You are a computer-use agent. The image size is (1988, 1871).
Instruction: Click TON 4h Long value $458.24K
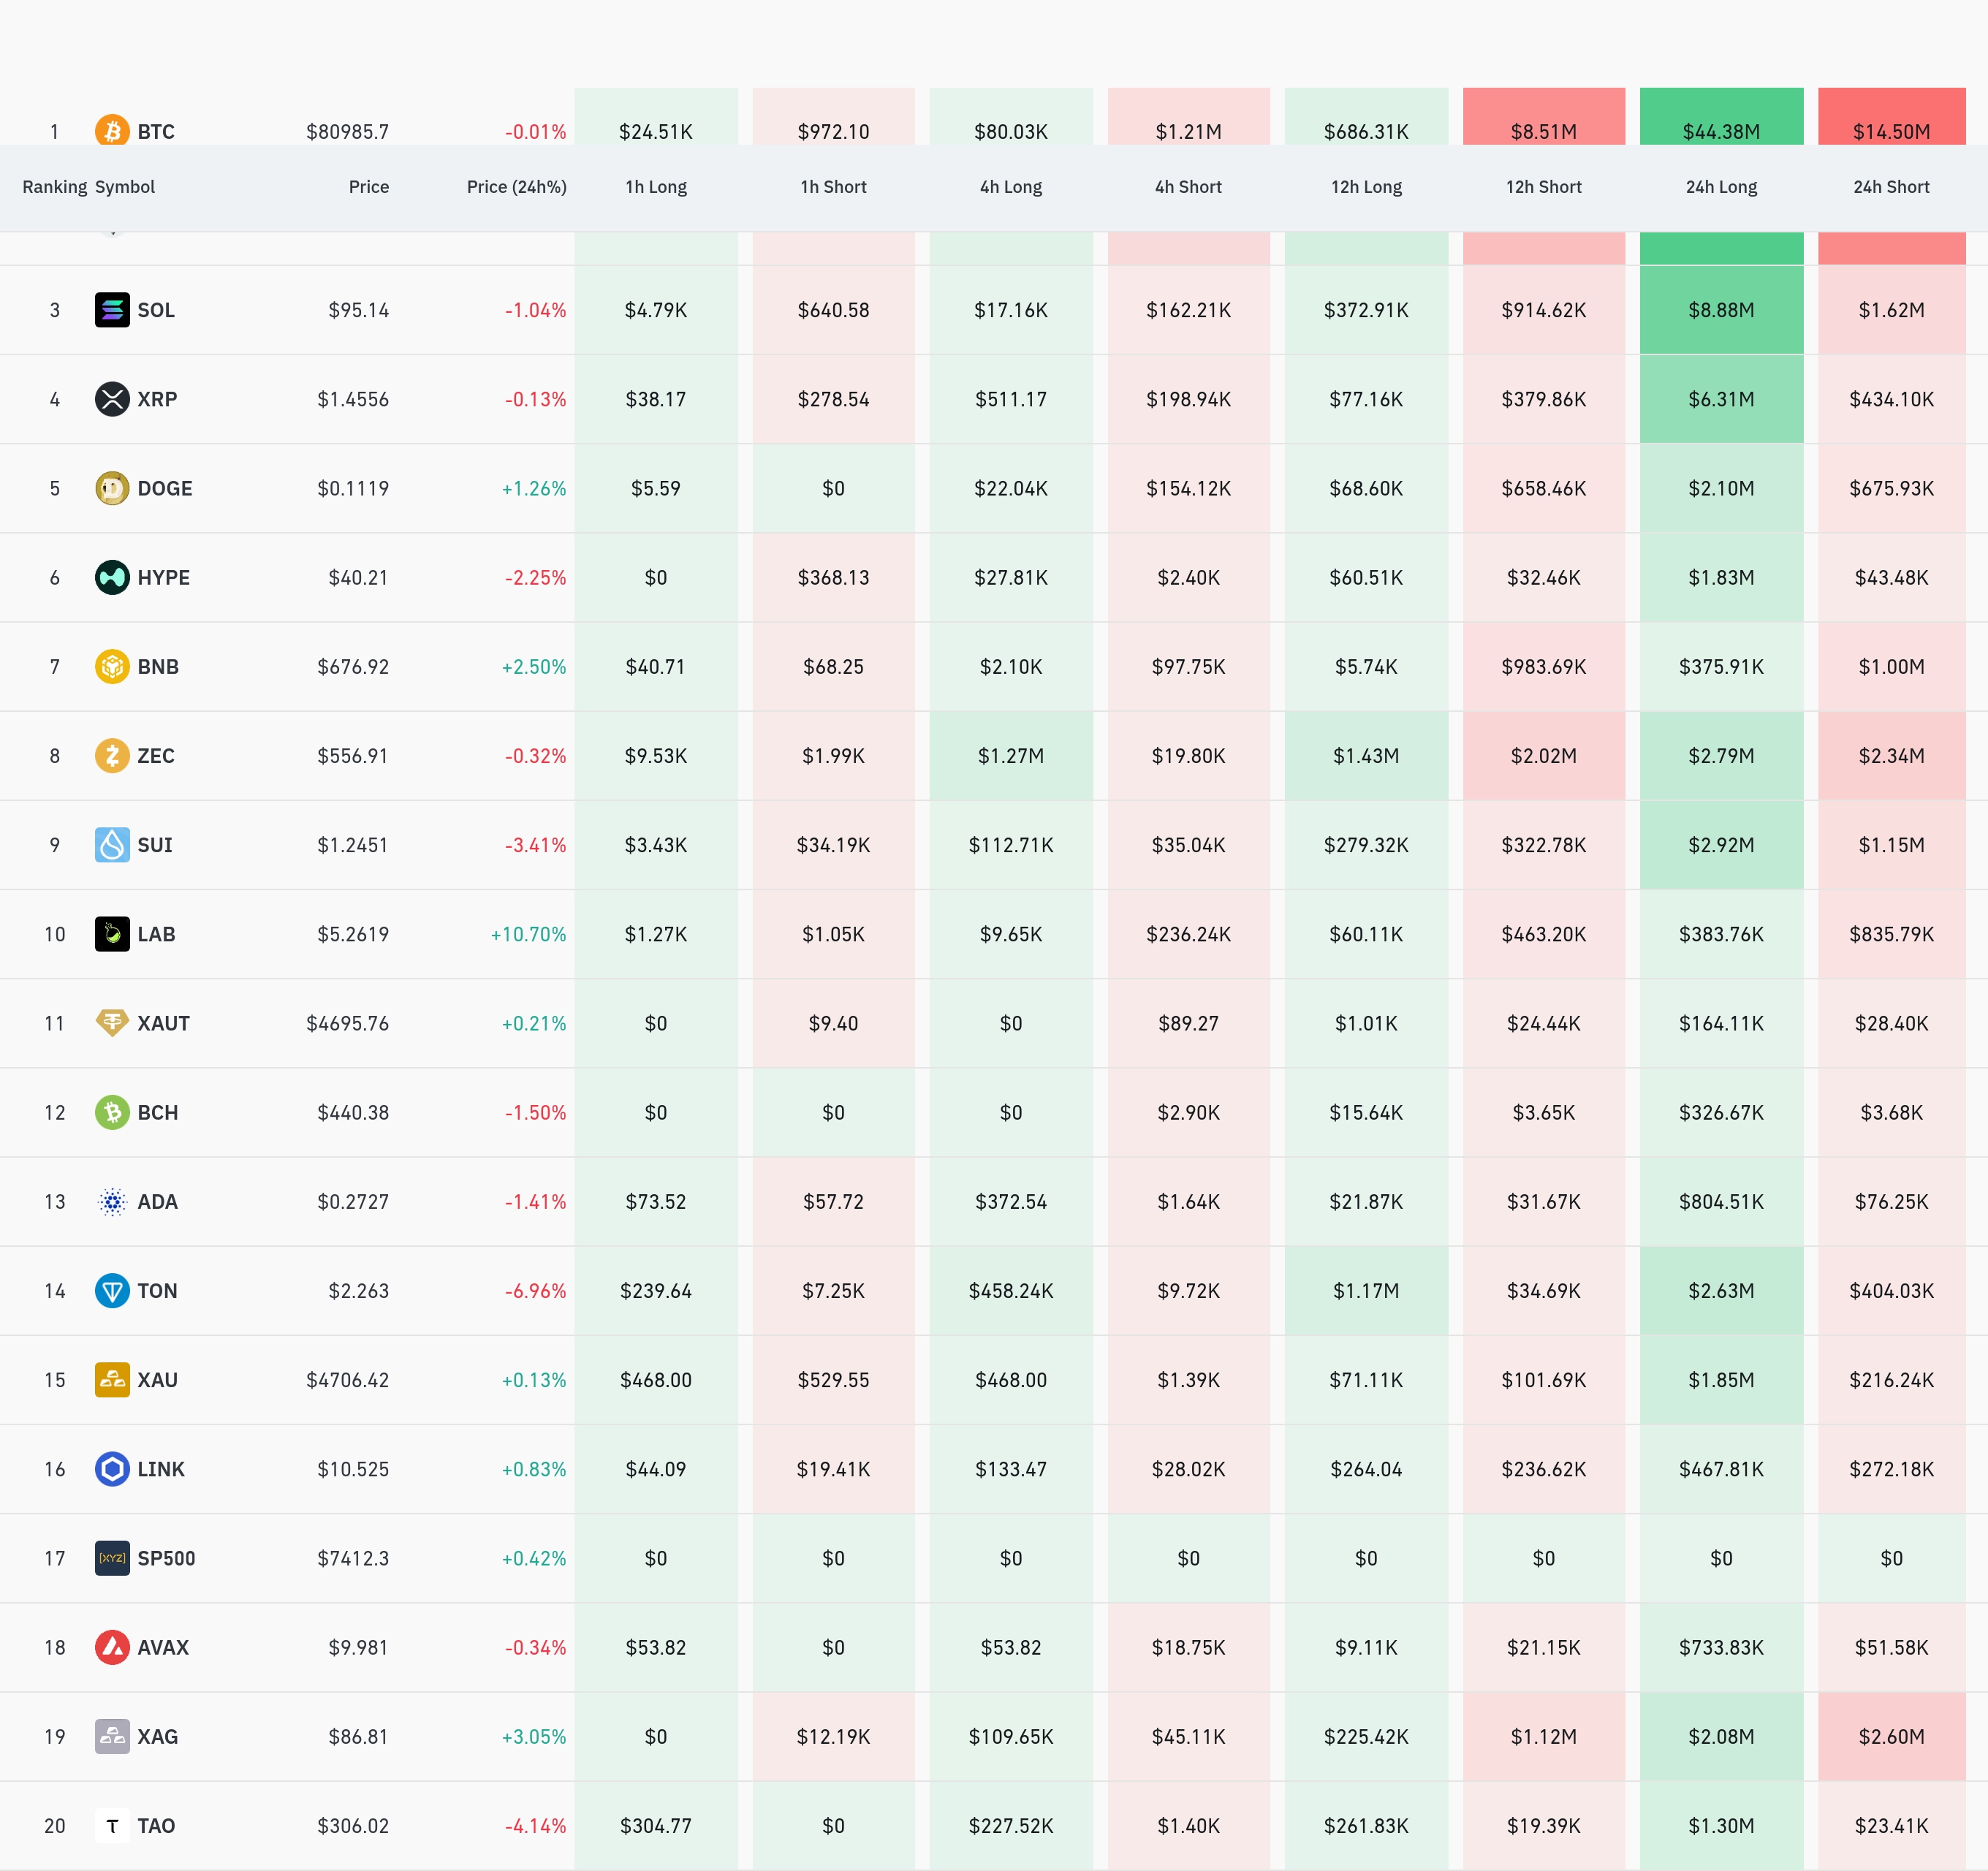pyautogui.click(x=1011, y=1290)
